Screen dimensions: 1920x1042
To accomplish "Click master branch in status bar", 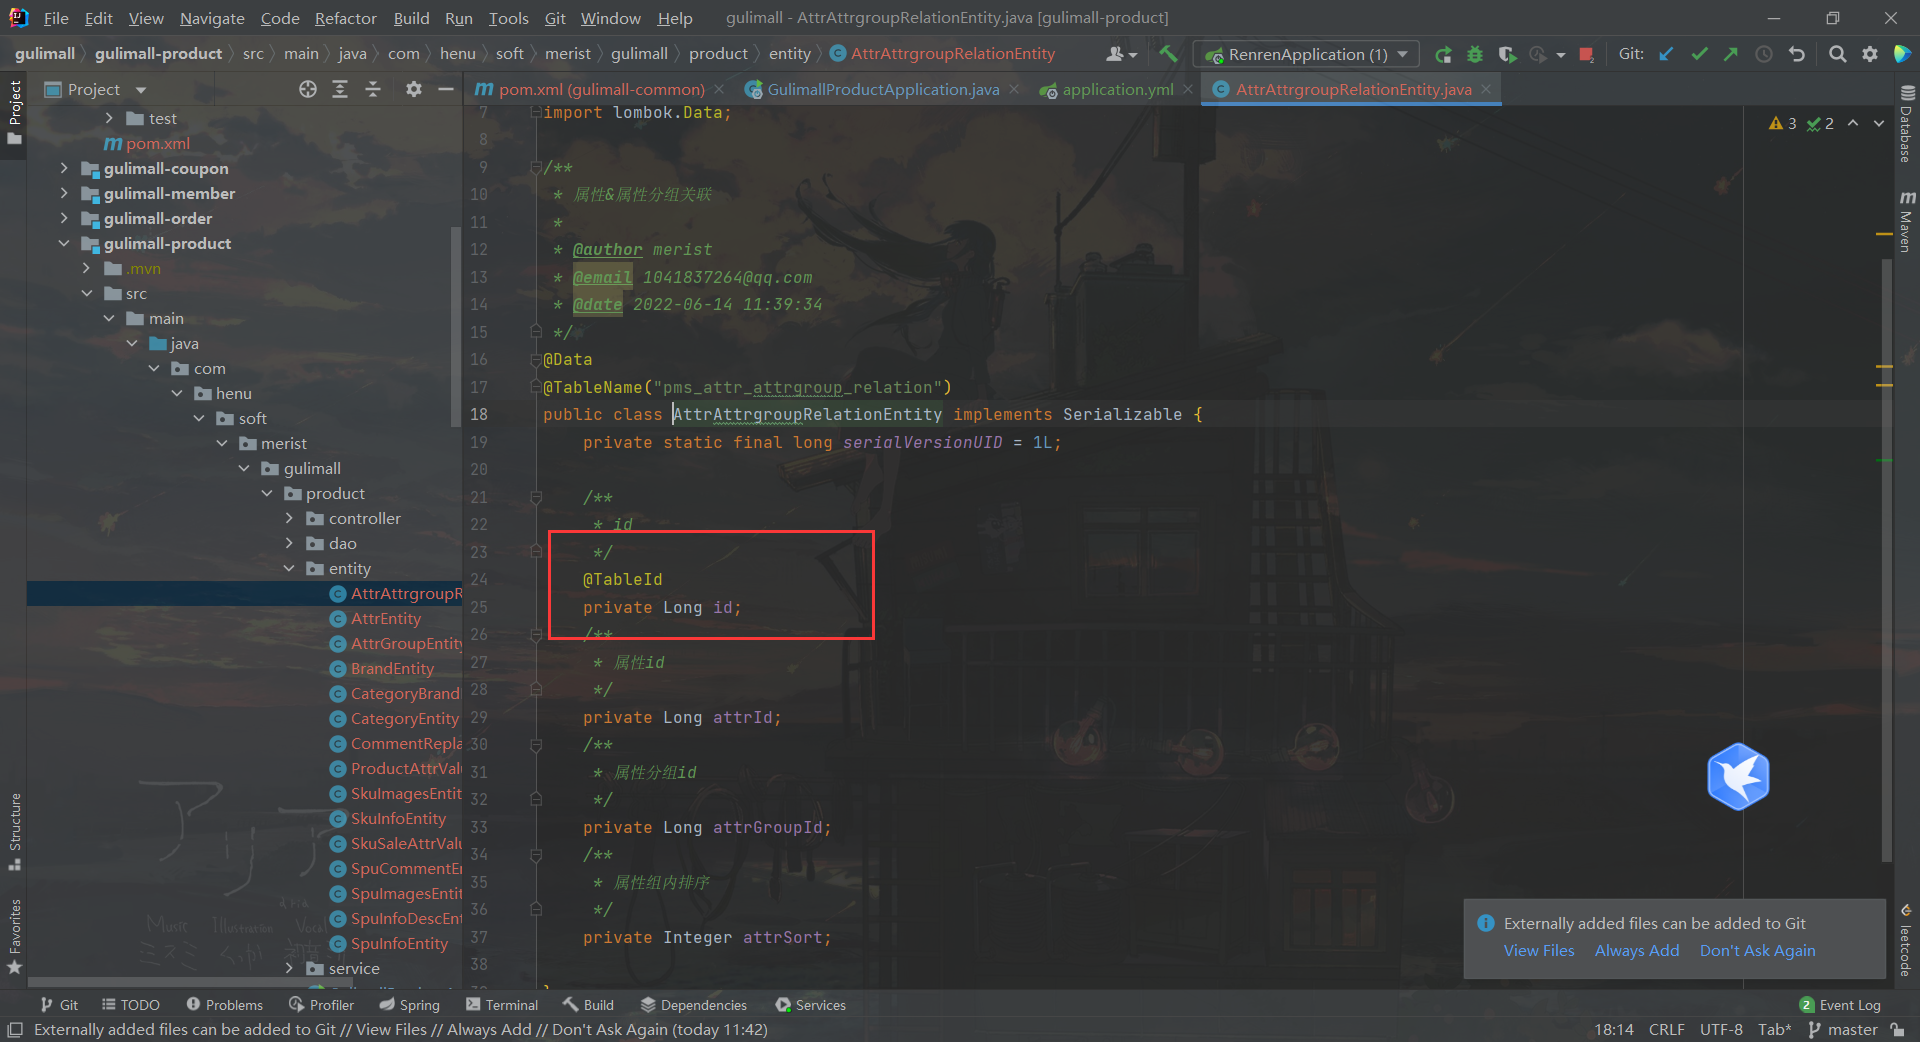I will click(x=1843, y=1029).
